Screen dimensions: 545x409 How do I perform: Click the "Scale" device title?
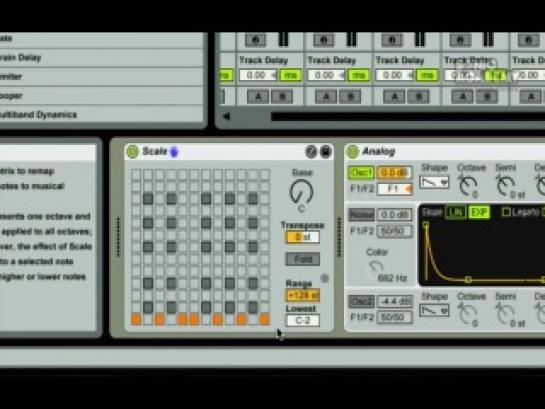155,152
